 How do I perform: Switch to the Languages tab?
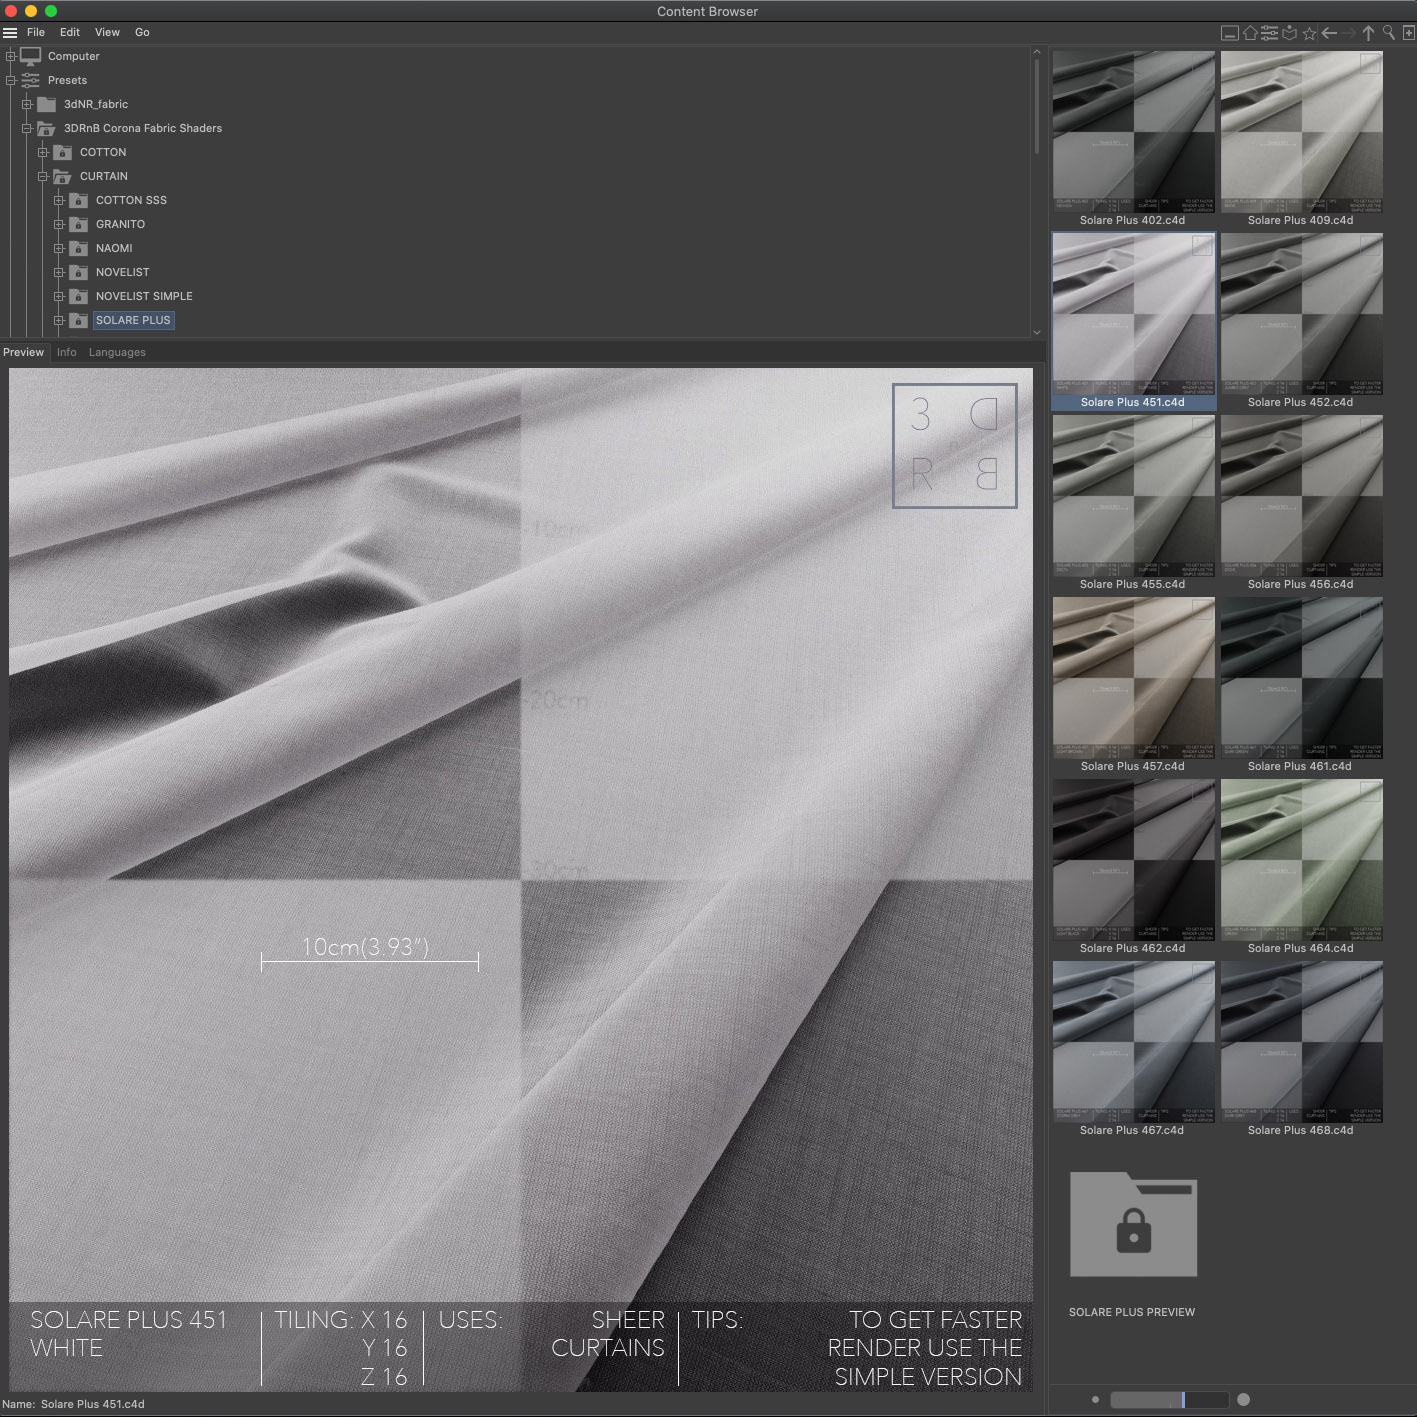117,352
